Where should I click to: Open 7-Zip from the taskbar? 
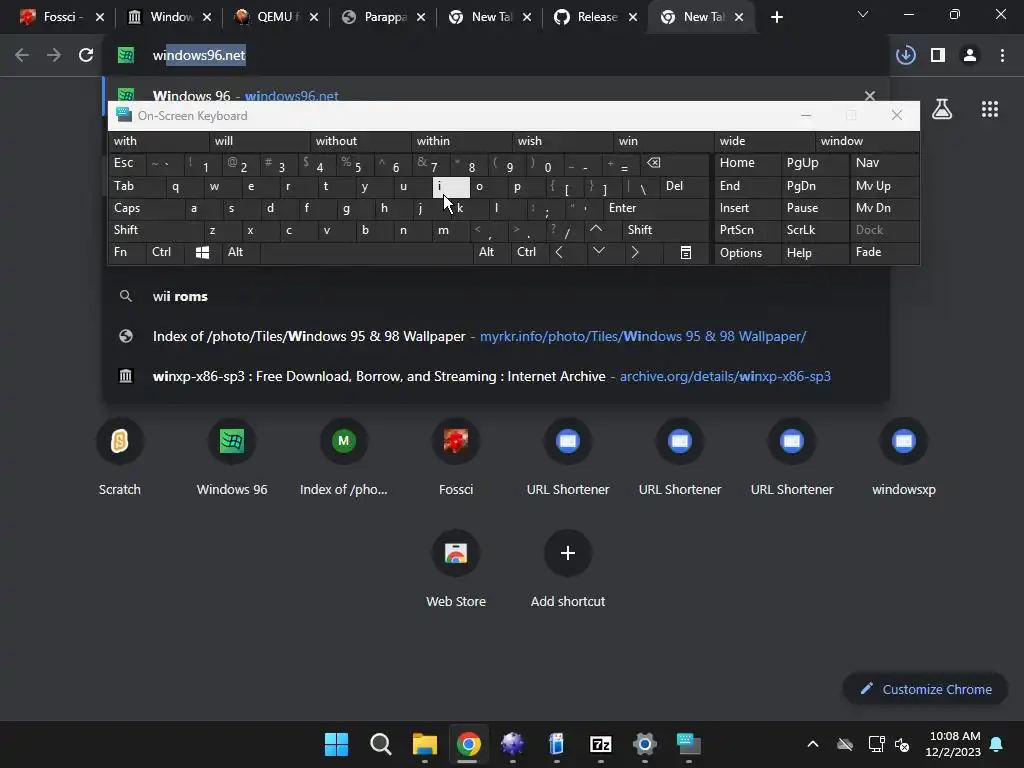600,744
